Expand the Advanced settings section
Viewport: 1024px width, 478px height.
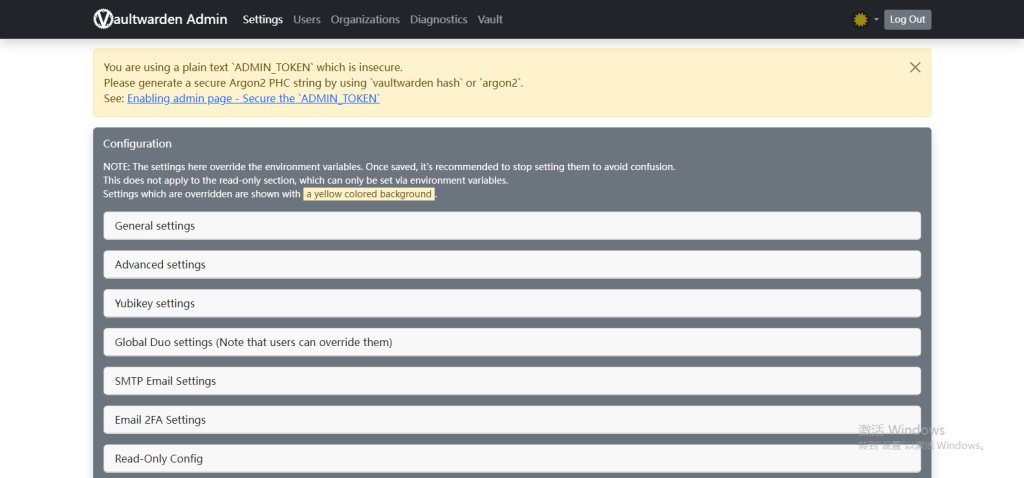511,265
